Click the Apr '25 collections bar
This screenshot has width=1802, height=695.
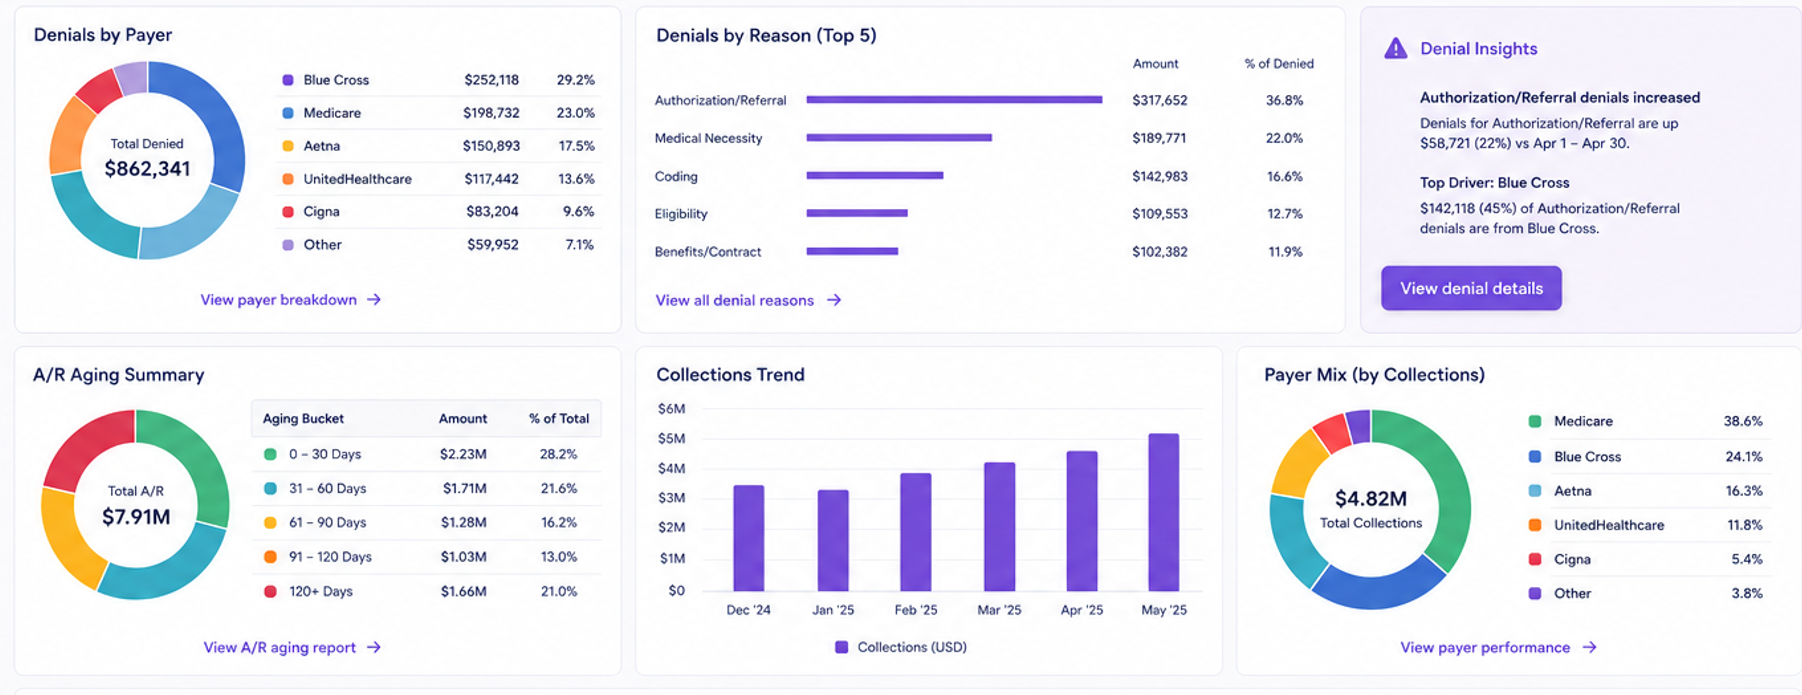click(x=1082, y=521)
